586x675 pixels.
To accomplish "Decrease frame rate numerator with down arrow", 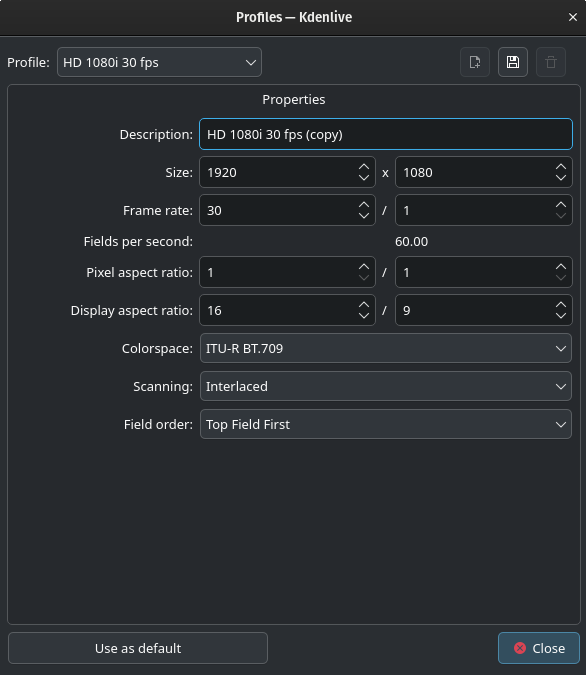I will [x=364, y=216].
